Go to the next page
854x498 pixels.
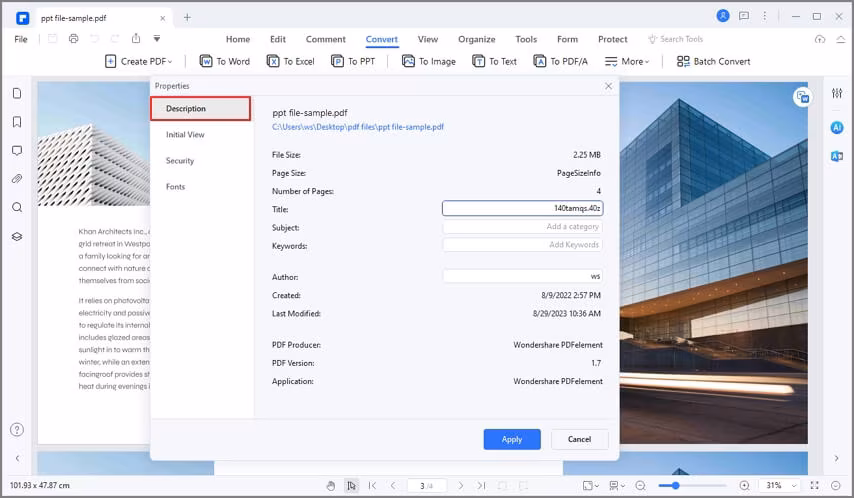point(461,485)
